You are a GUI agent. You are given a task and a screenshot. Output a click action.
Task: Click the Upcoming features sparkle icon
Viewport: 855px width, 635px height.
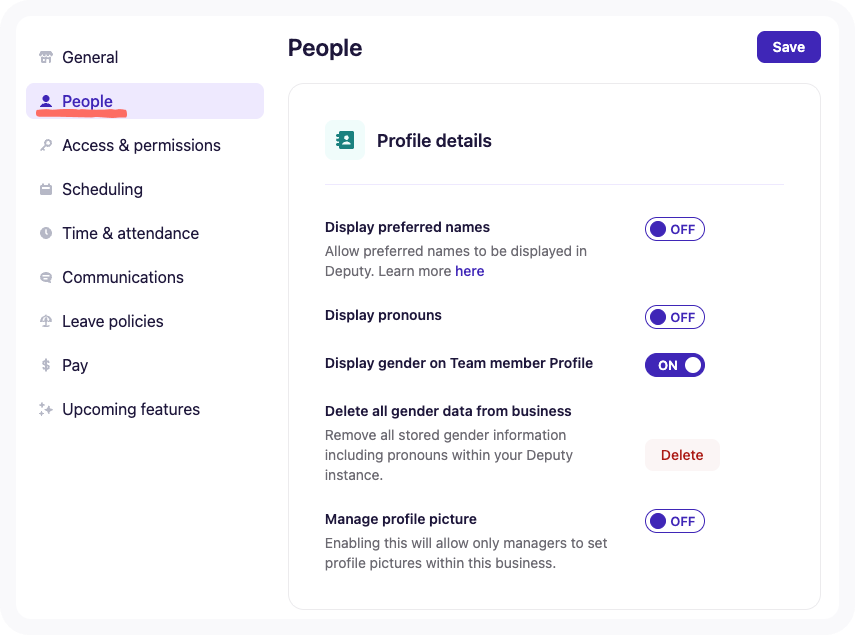point(46,409)
